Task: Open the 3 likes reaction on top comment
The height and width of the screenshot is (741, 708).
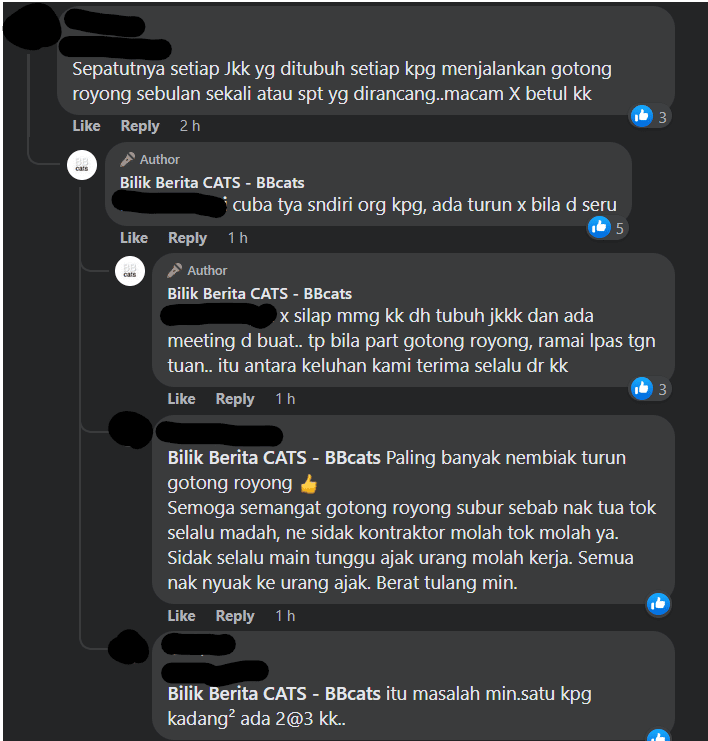Action: 650,116
